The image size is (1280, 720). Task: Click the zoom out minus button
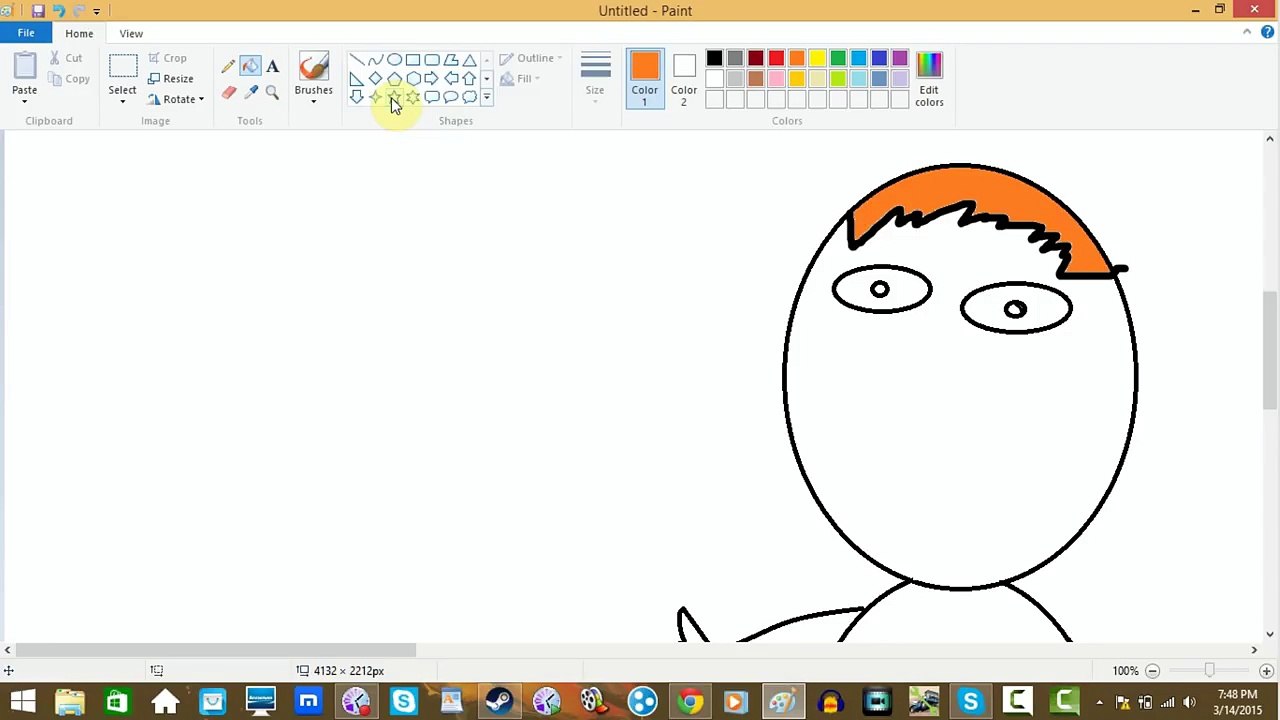1152,671
